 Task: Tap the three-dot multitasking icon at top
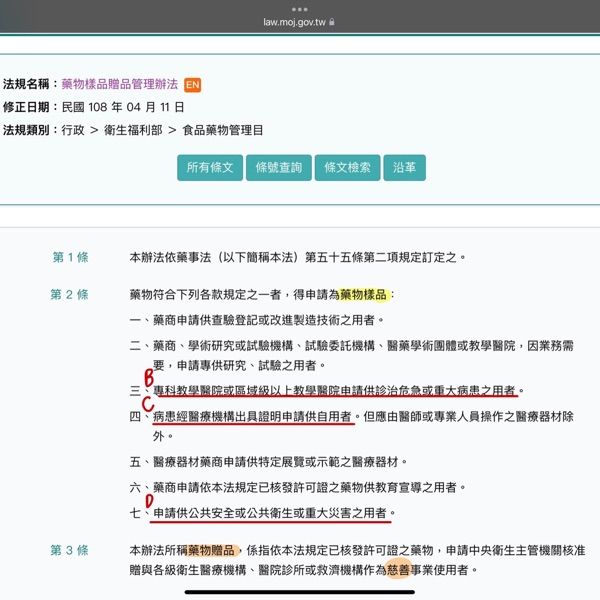pos(299,8)
